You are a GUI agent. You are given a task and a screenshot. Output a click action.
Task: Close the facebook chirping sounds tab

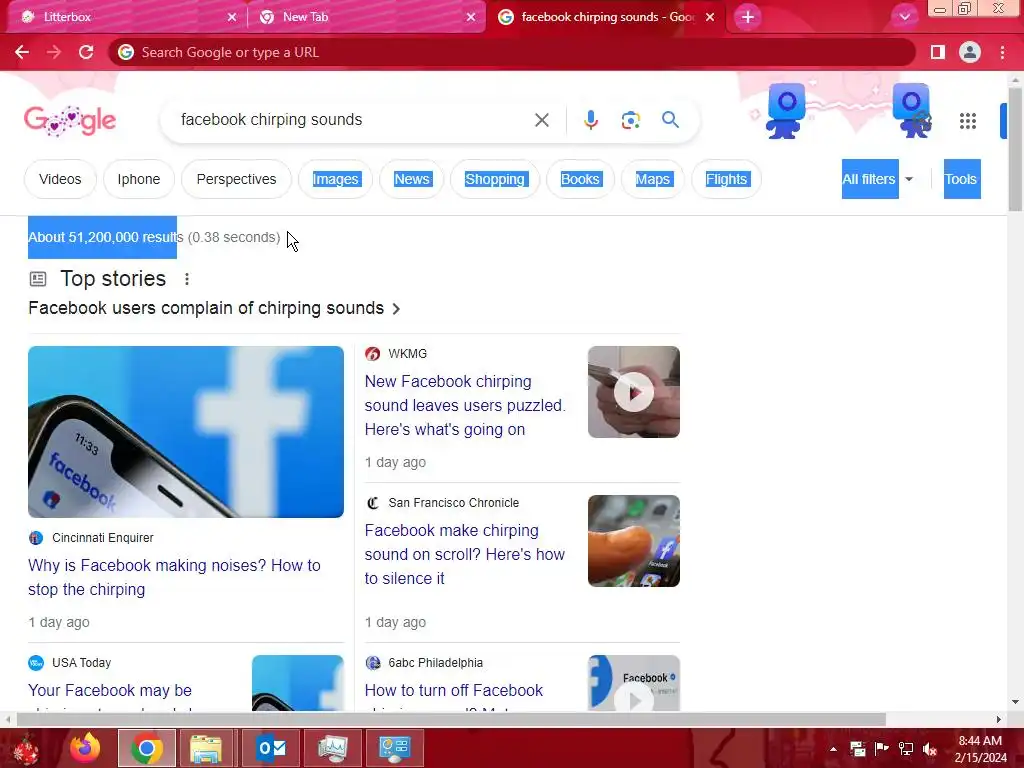(710, 17)
